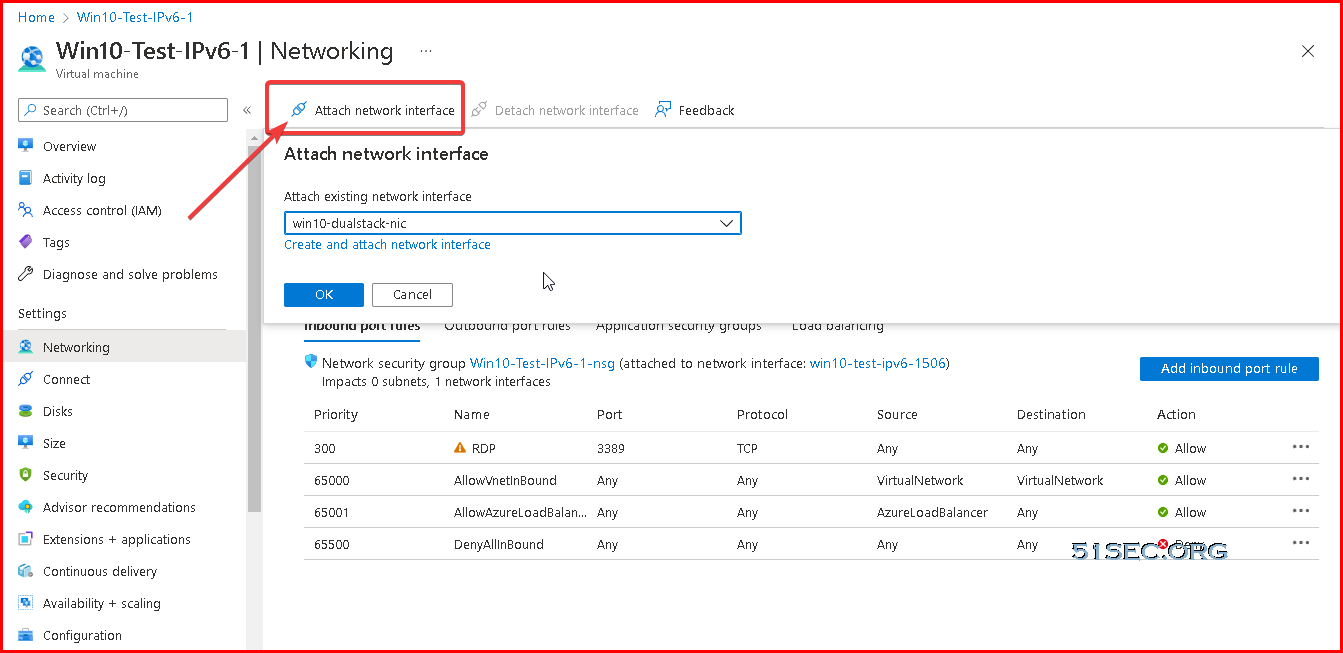Click Create and attach network interface link
1343x653 pixels.
[x=387, y=244]
